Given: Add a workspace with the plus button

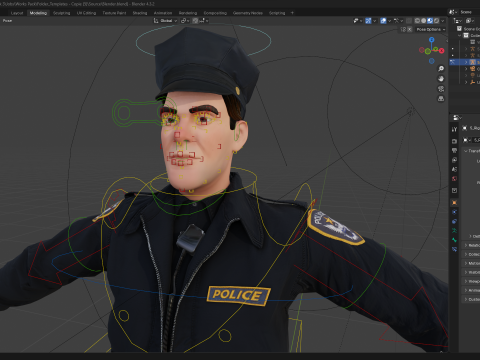Looking at the screenshot, I should point(292,13).
